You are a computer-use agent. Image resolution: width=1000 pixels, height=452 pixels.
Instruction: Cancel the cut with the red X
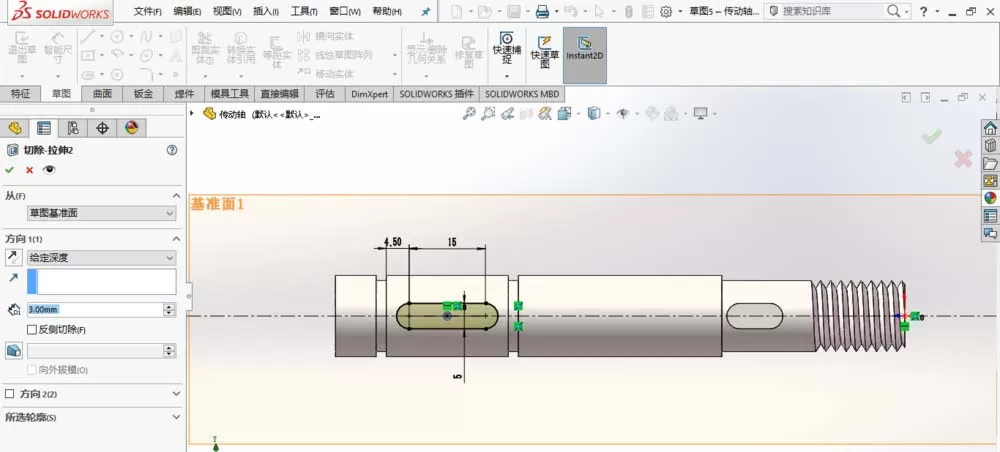29,170
